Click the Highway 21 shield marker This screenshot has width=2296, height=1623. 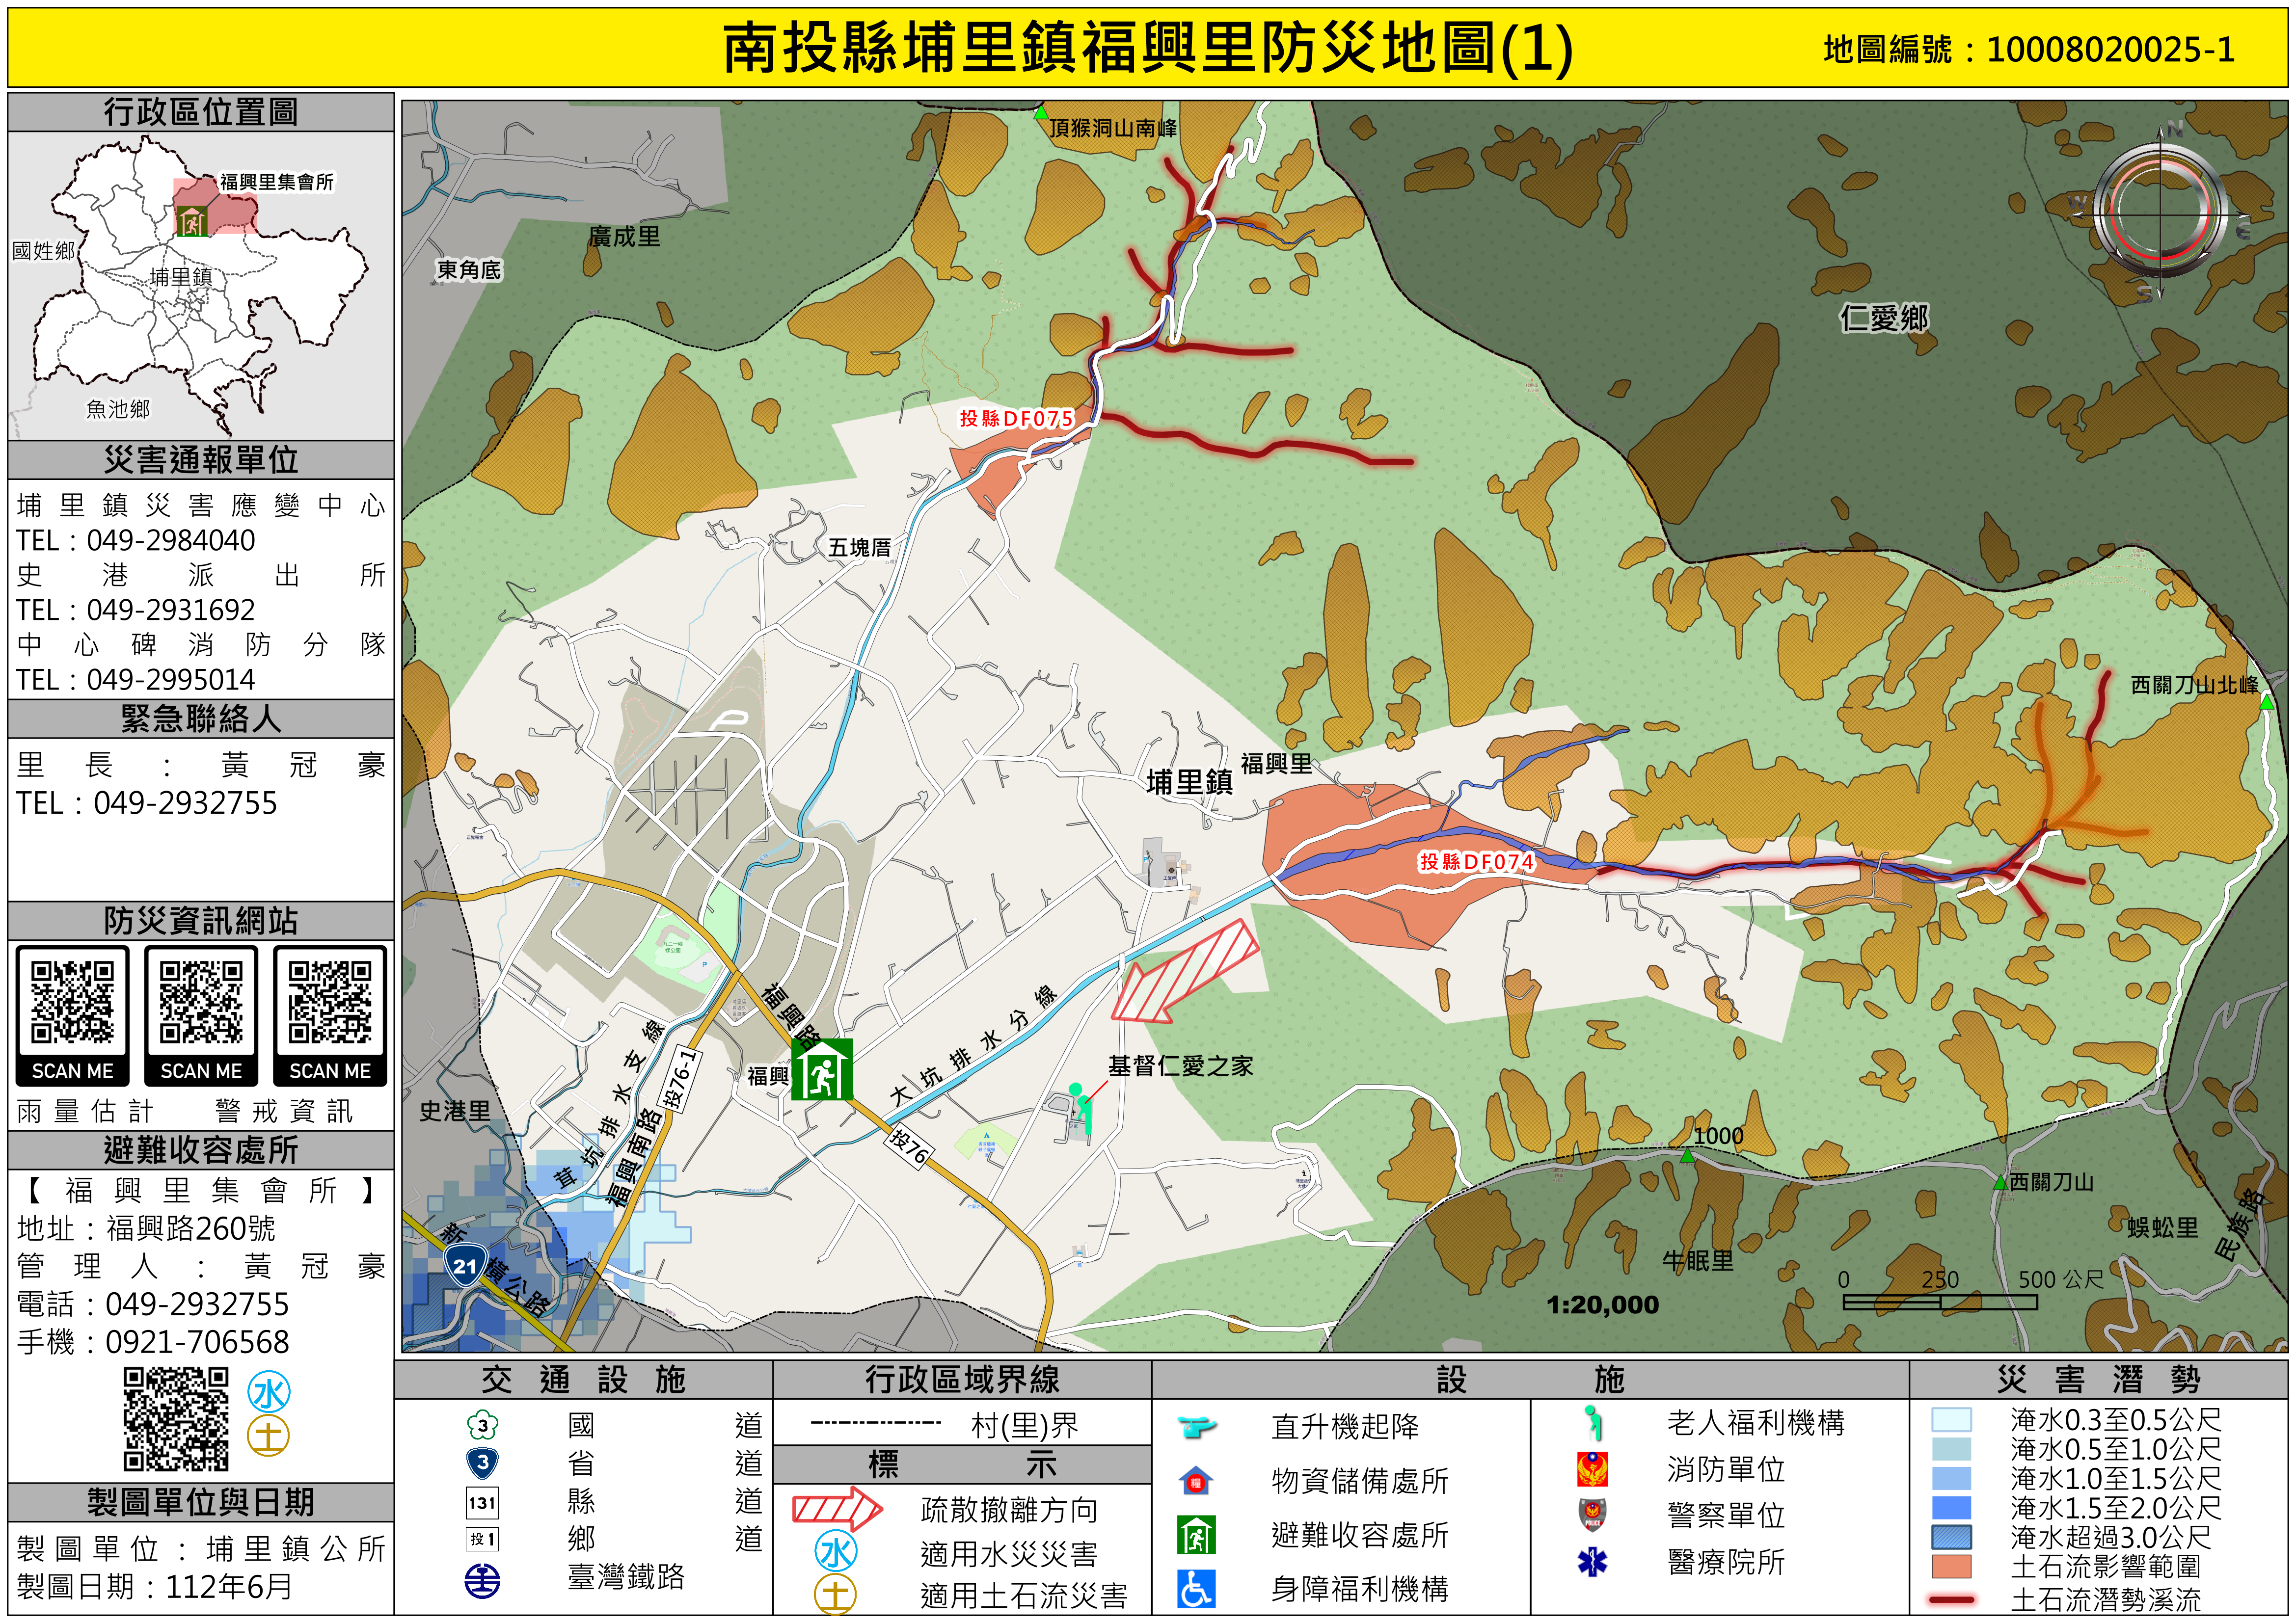[465, 1265]
